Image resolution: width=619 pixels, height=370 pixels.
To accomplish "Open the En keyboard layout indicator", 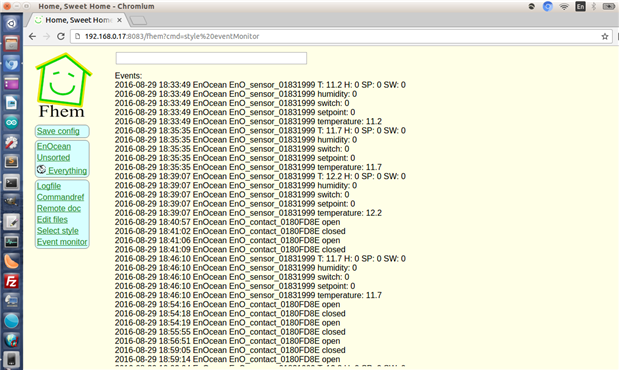I will coord(580,6).
